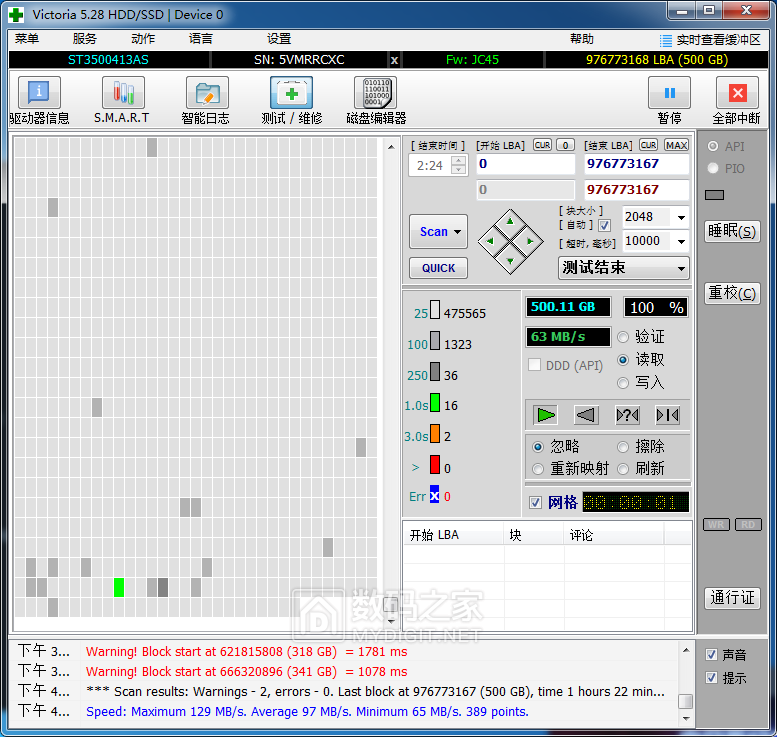Click the 0 button beside start LBA

[565, 145]
